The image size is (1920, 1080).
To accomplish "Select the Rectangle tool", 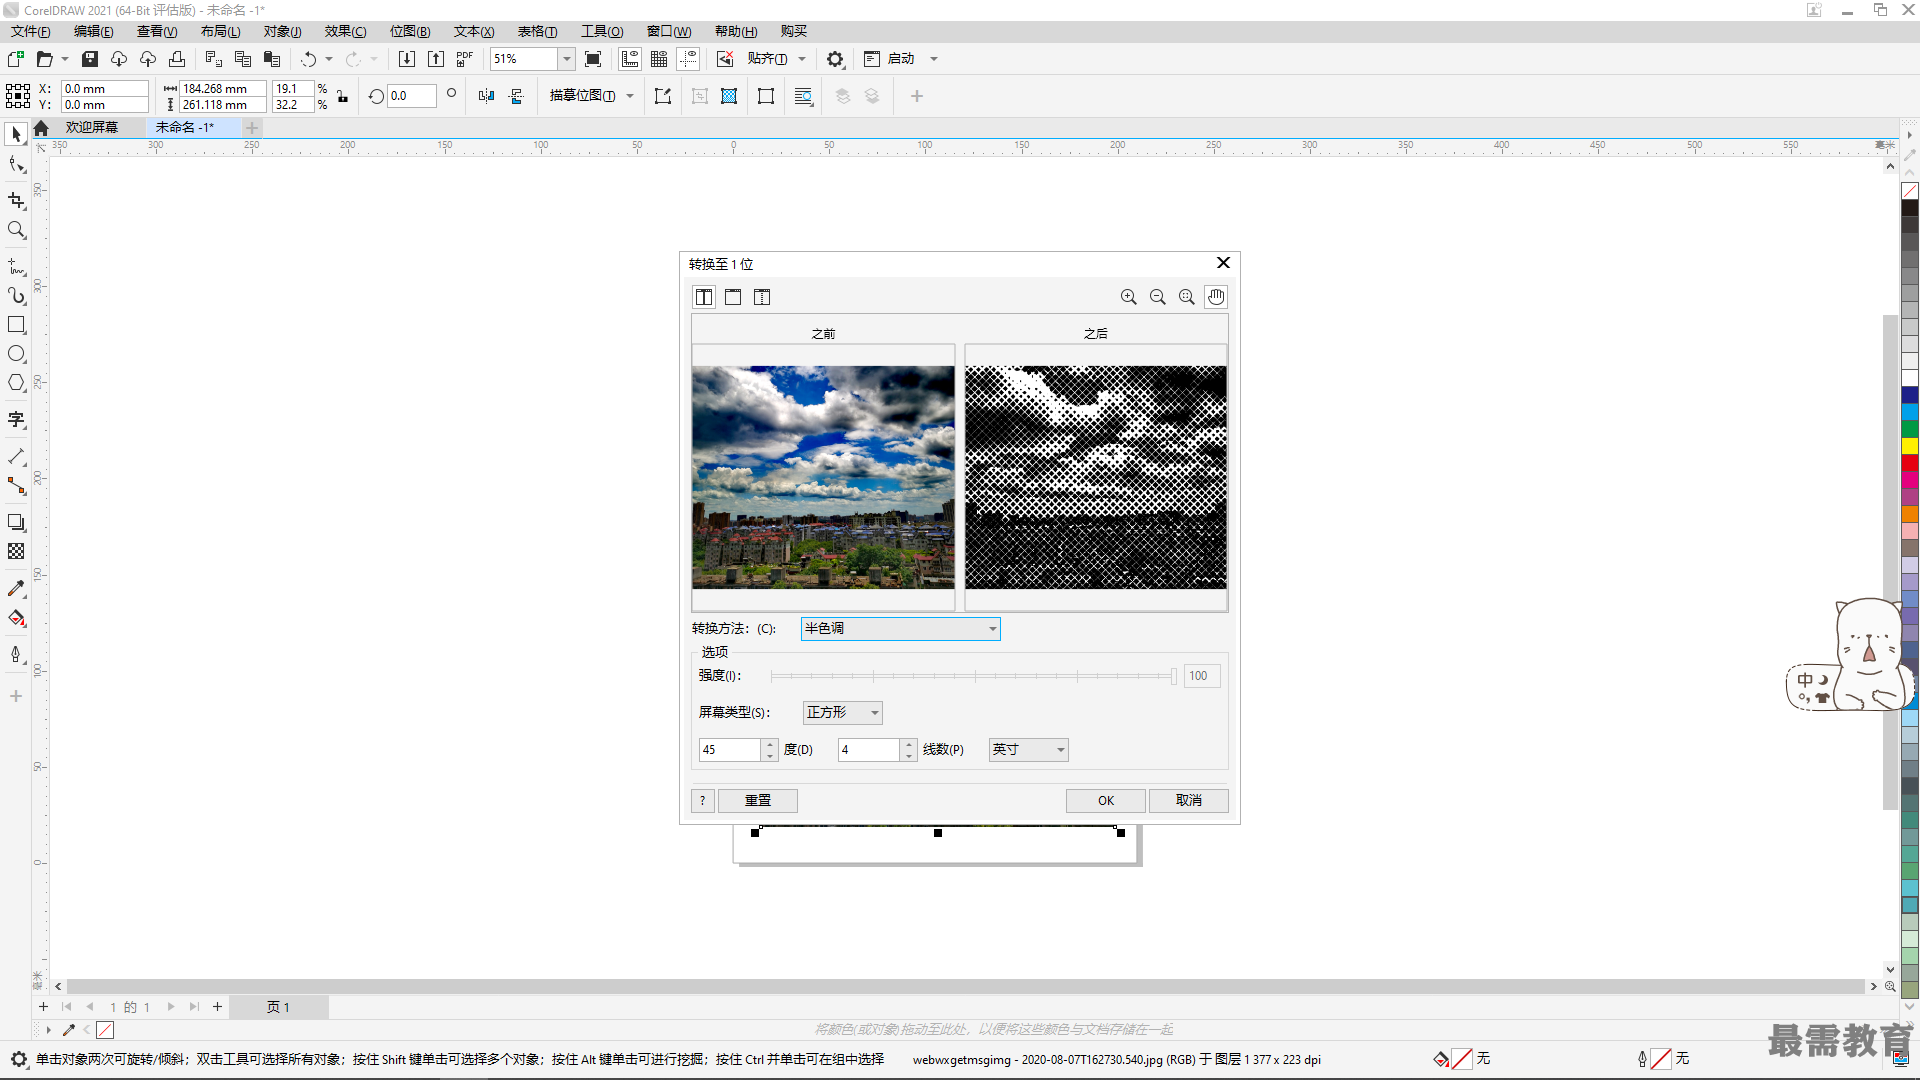I will [16, 325].
